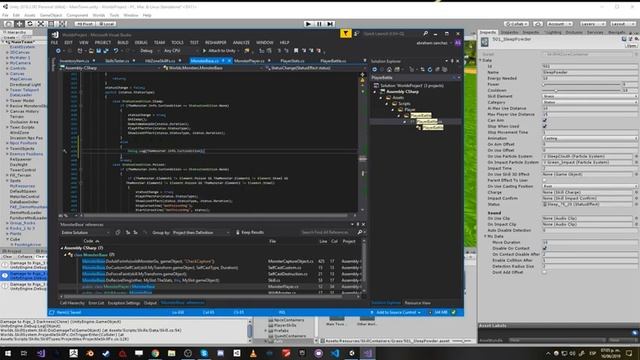Click the Chrome icon in taskbar

pyautogui.click(x=155, y=353)
